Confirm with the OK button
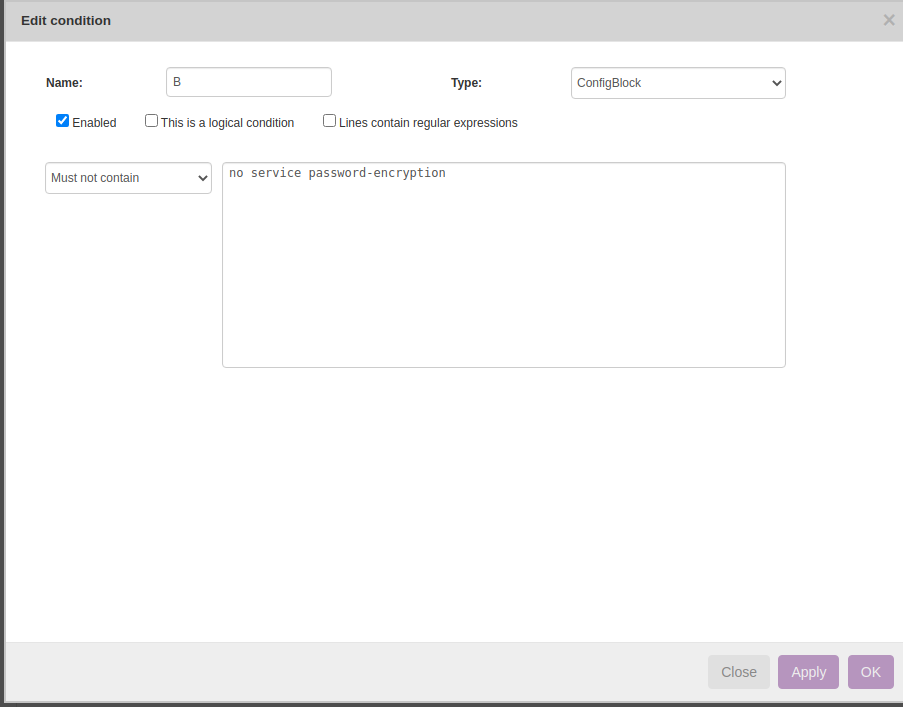This screenshot has width=903, height=707. point(870,672)
